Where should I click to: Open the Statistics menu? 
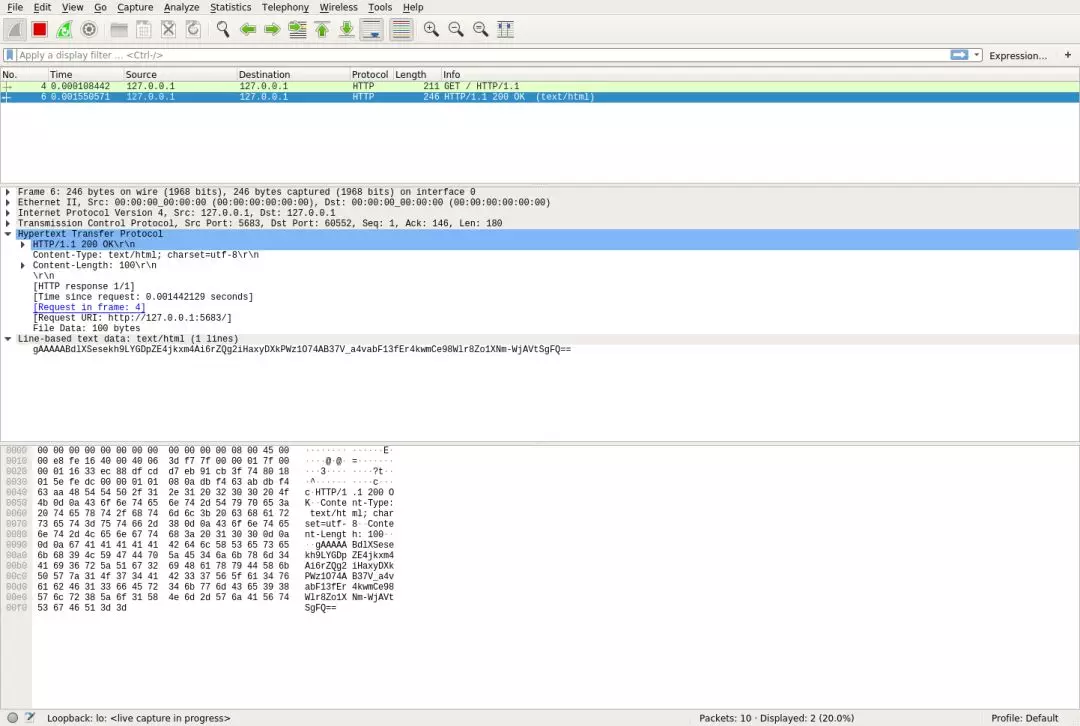click(x=230, y=7)
